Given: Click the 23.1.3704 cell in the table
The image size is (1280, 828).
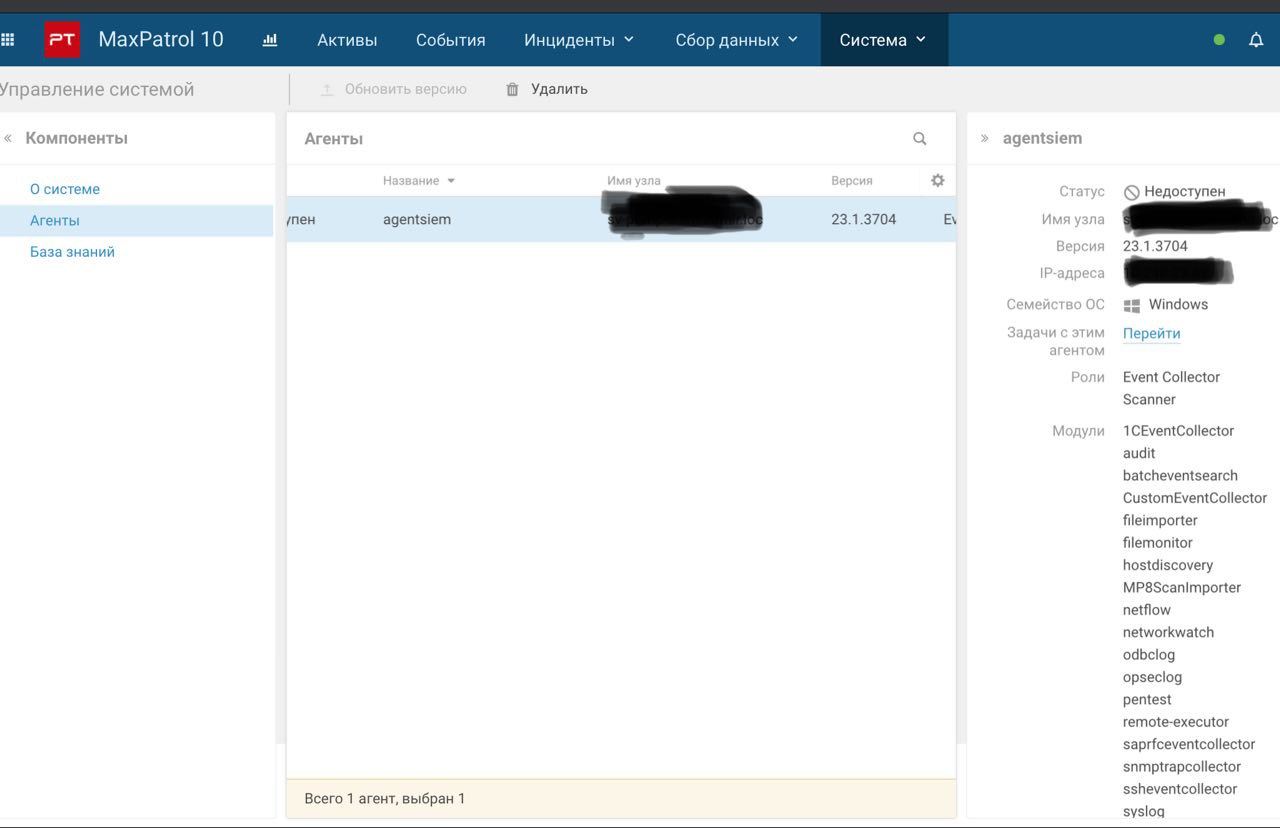Looking at the screenshot, I should point(864,219).
